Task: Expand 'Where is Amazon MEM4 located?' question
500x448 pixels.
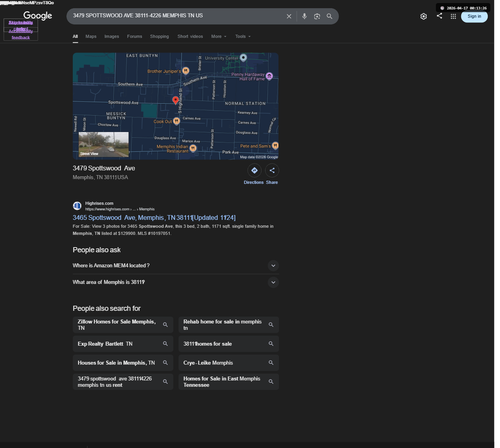Action: point(176,266)
